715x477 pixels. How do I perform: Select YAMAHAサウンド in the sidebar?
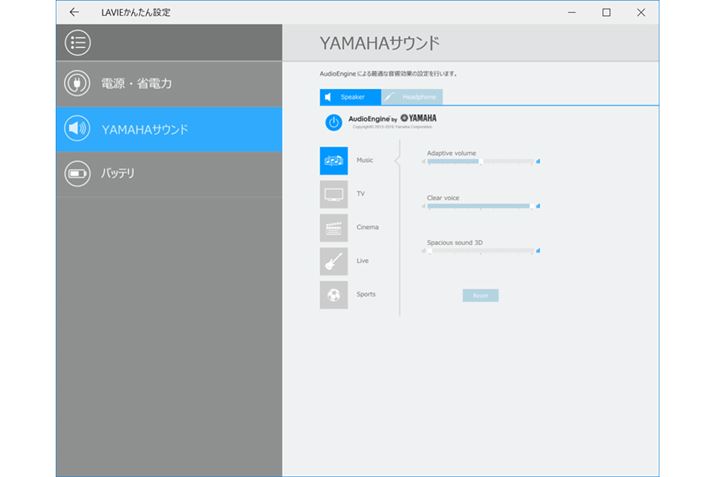pyautogui.click(x=145, y=129)
